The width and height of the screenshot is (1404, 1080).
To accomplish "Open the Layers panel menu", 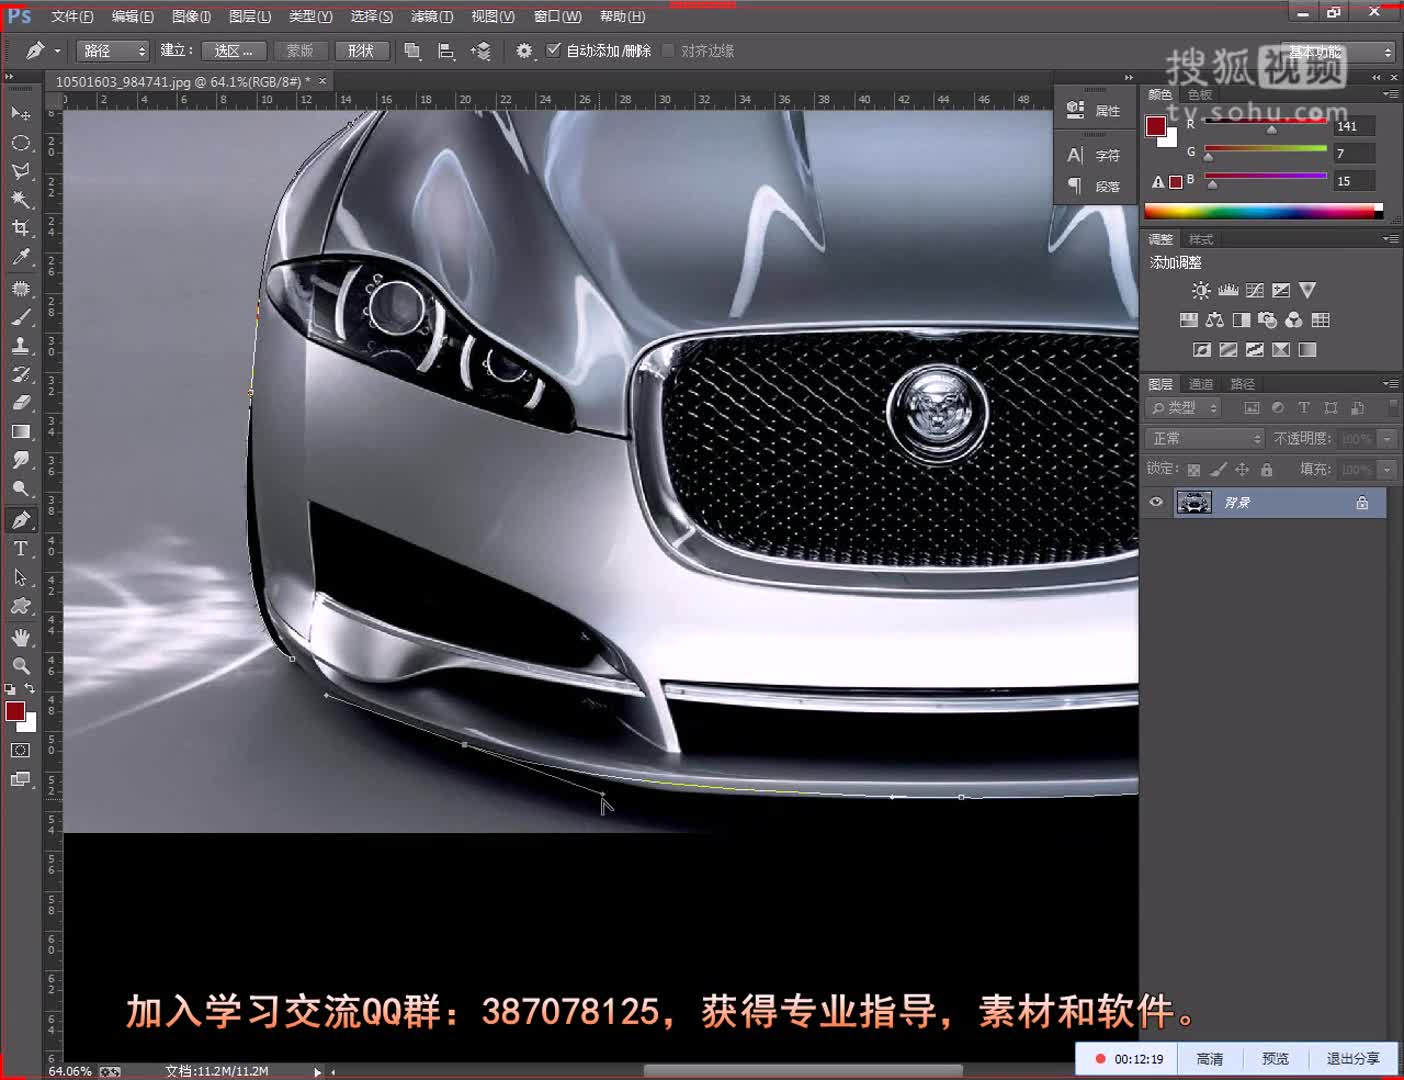I will pos(1390,383).
